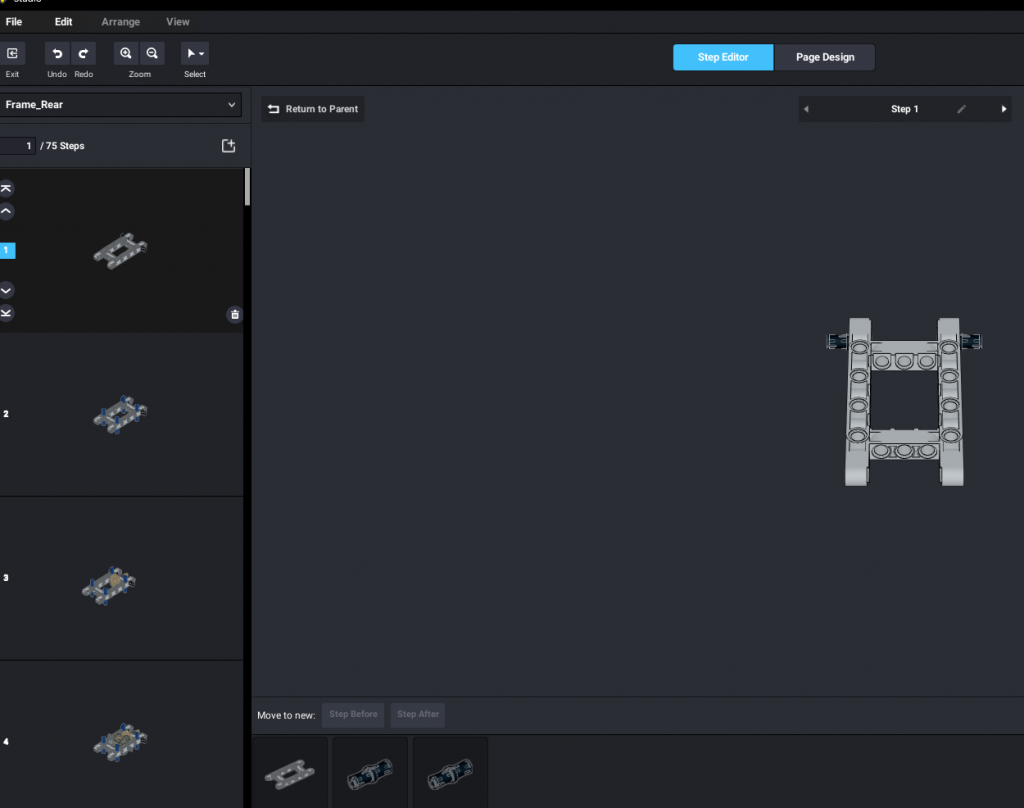Select the first dark pin part thumbnail
Viewport: 1024px width, 808px height.
coord(370,773)
